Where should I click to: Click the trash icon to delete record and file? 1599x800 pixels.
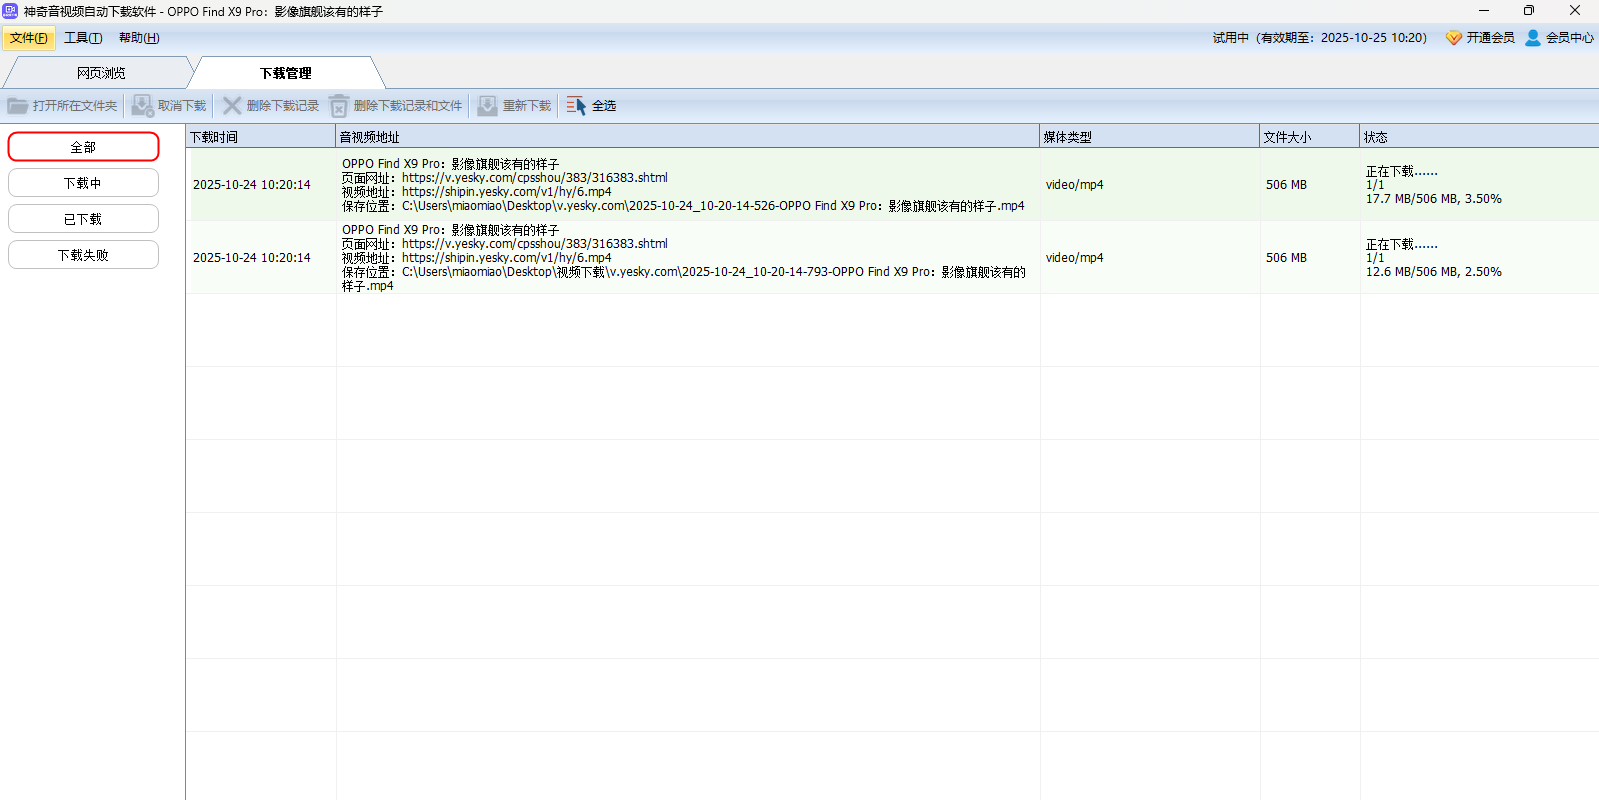tap(339, 106)
